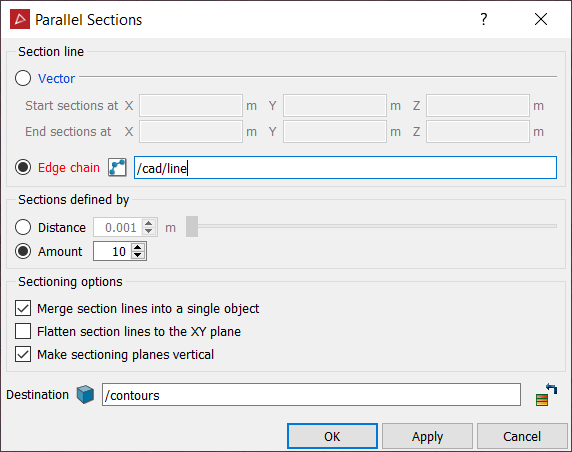Open help with the question mark button

pos(483,19)
